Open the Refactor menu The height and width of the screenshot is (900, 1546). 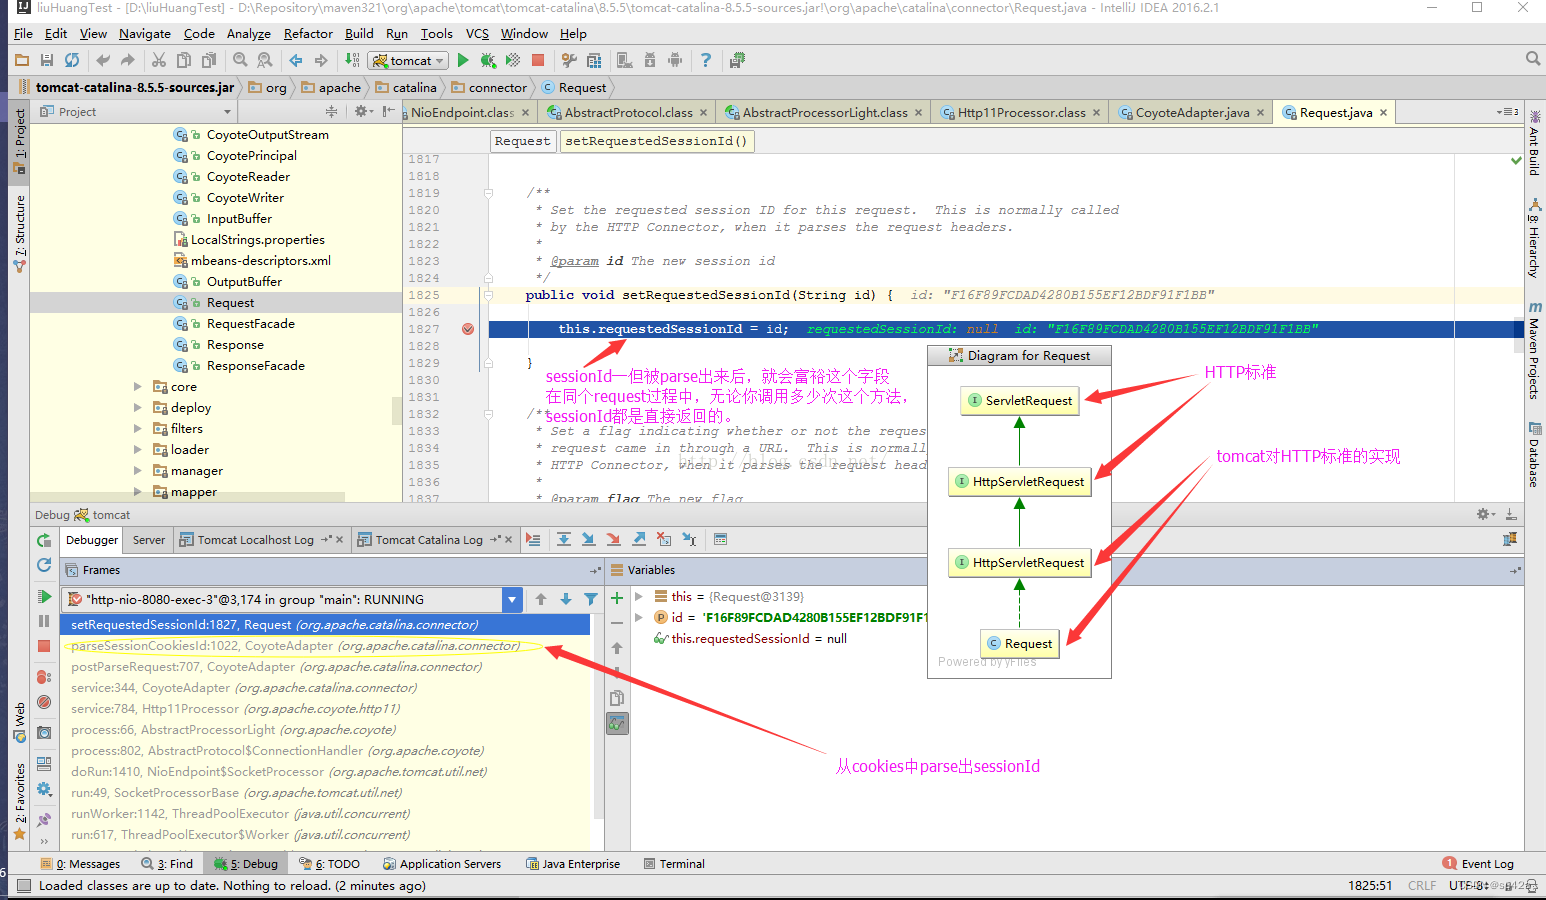(x=308, y=33)
